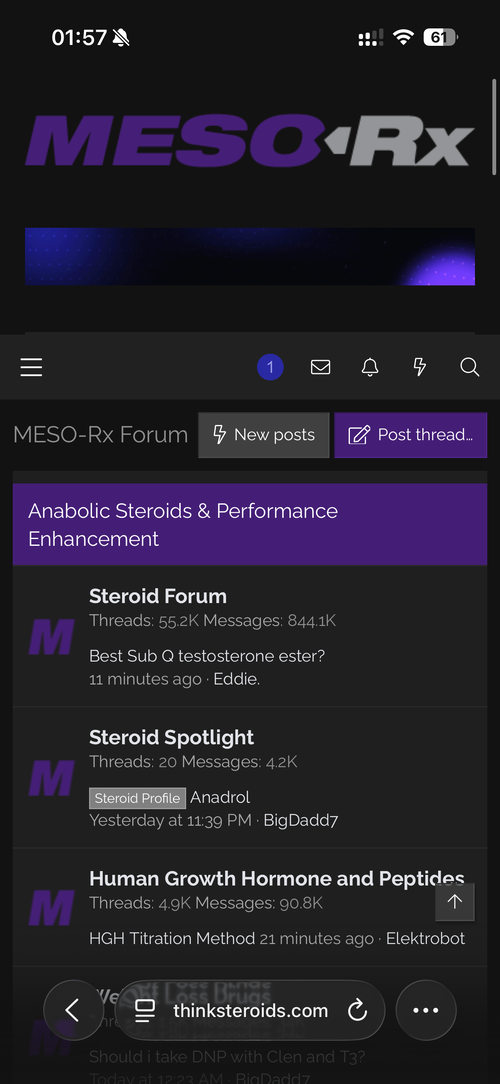This screenshot has width=500, height=1084.
Task: Open the Steroid Spotlight section
Action: coord(172,737)
